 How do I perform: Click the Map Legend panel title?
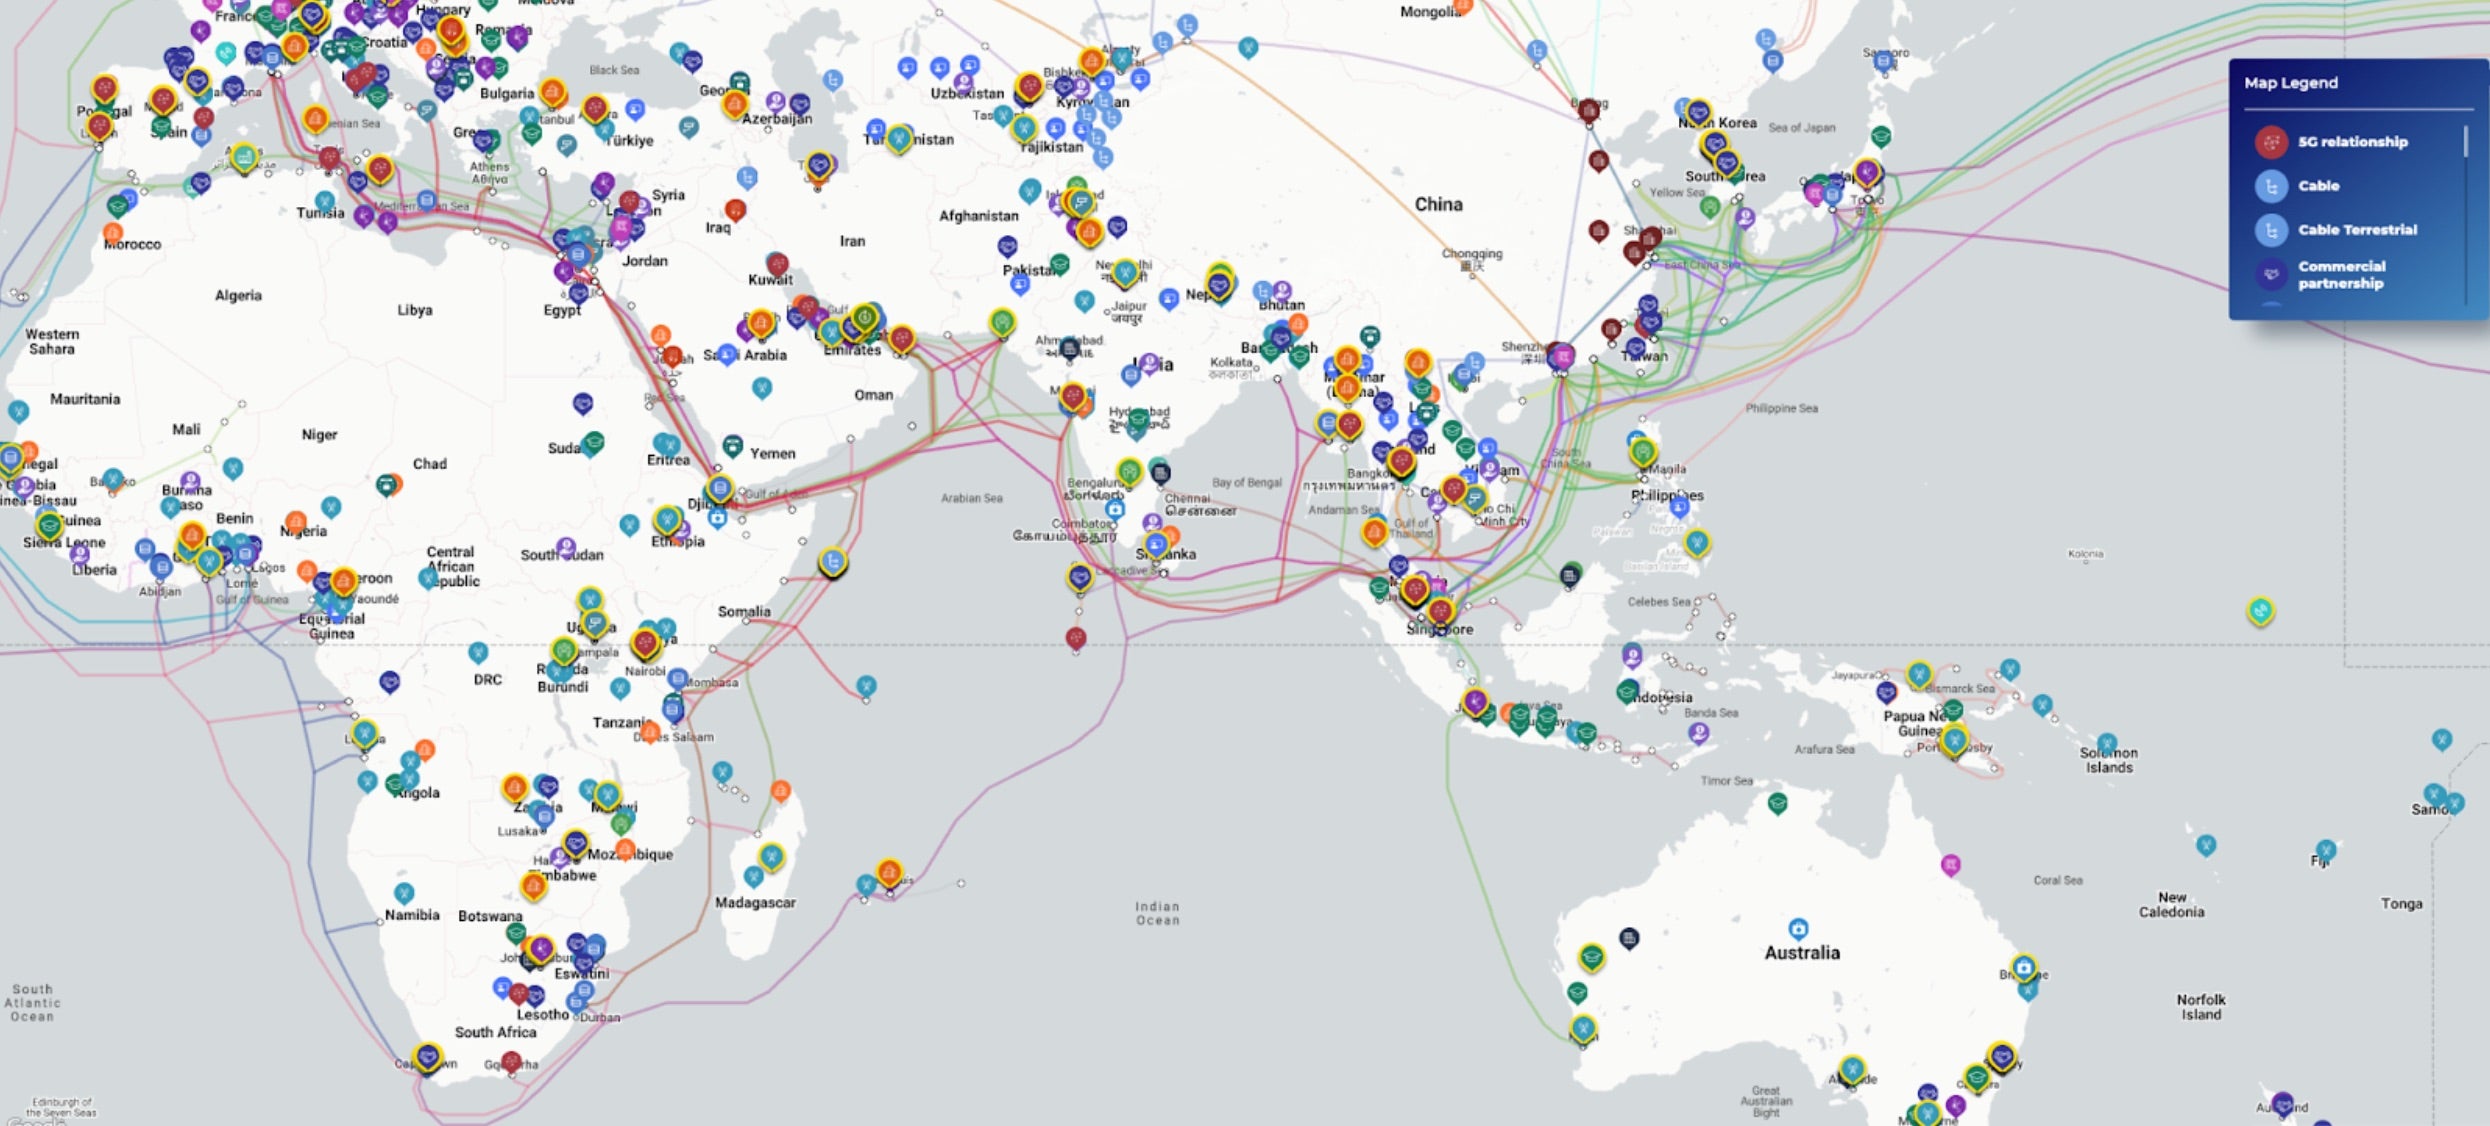coord(2290,83)
